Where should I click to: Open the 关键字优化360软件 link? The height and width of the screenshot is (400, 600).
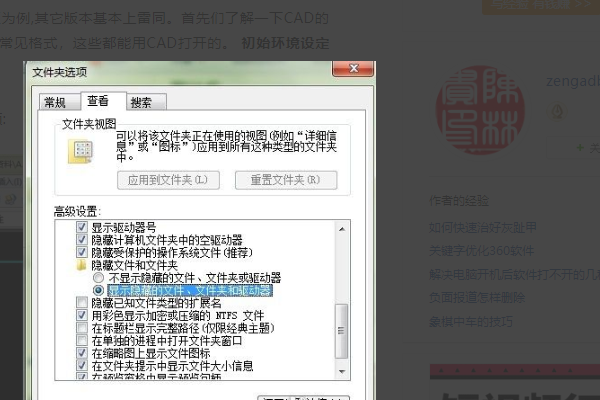[481, 251]
